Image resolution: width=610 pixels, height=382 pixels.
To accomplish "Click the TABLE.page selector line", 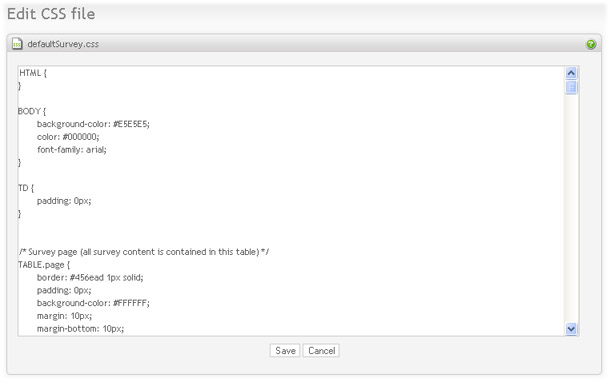I will coord(44,265).
